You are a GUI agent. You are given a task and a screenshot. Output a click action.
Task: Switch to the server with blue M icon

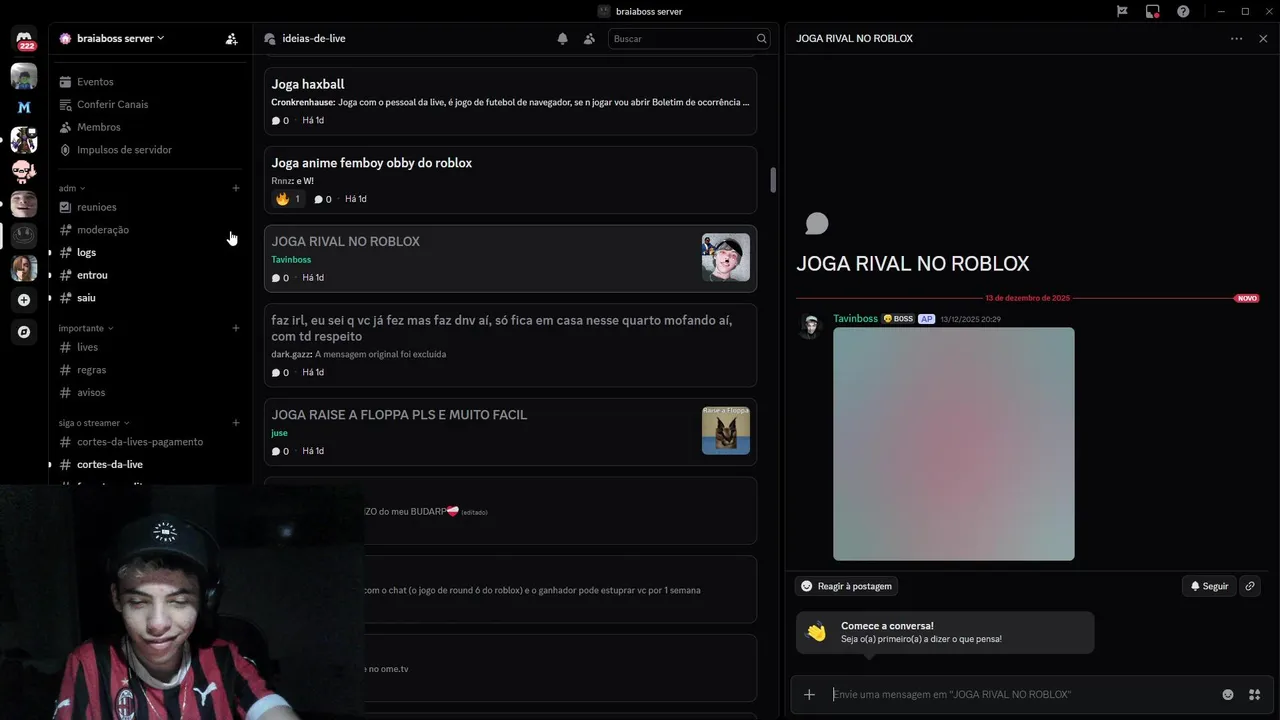click(x=25, y=107)
